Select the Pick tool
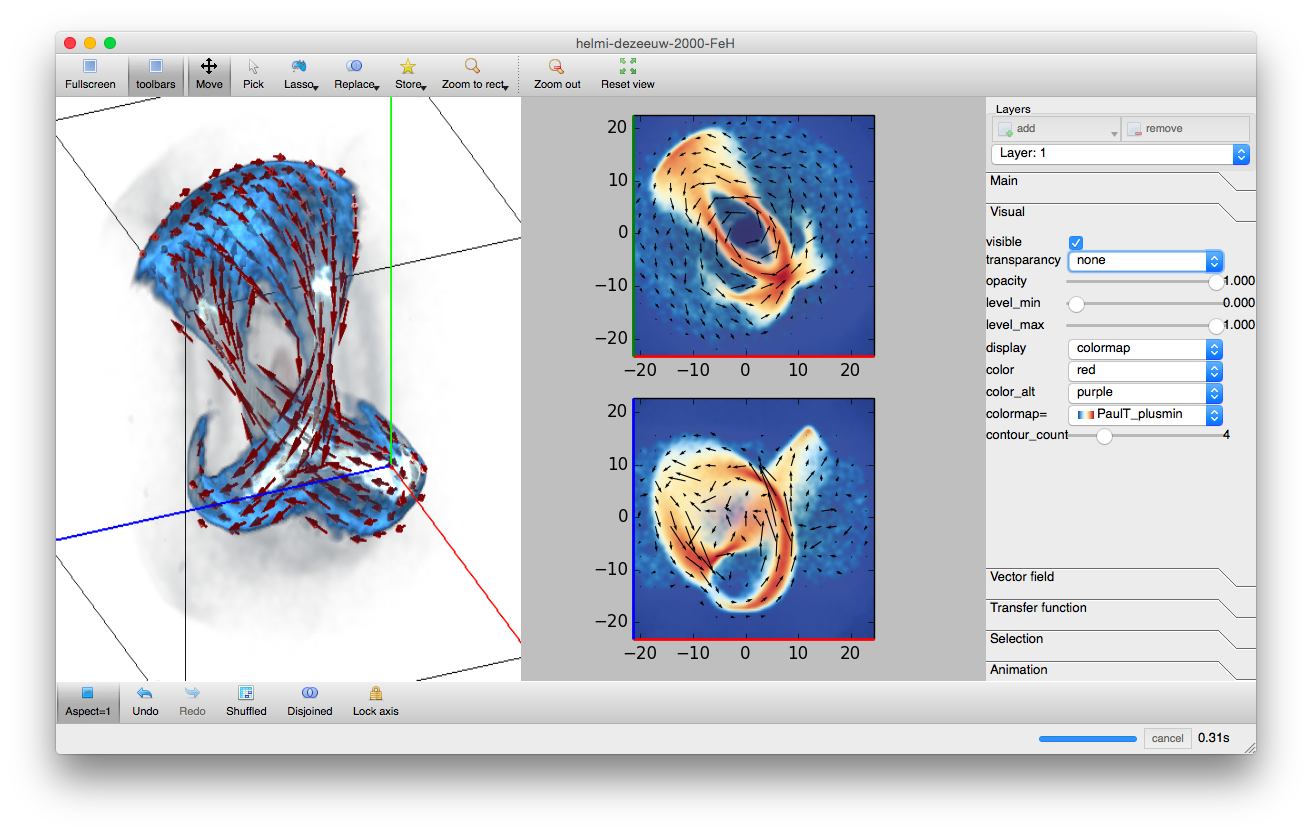The image size is (1312, 834). 253,74
